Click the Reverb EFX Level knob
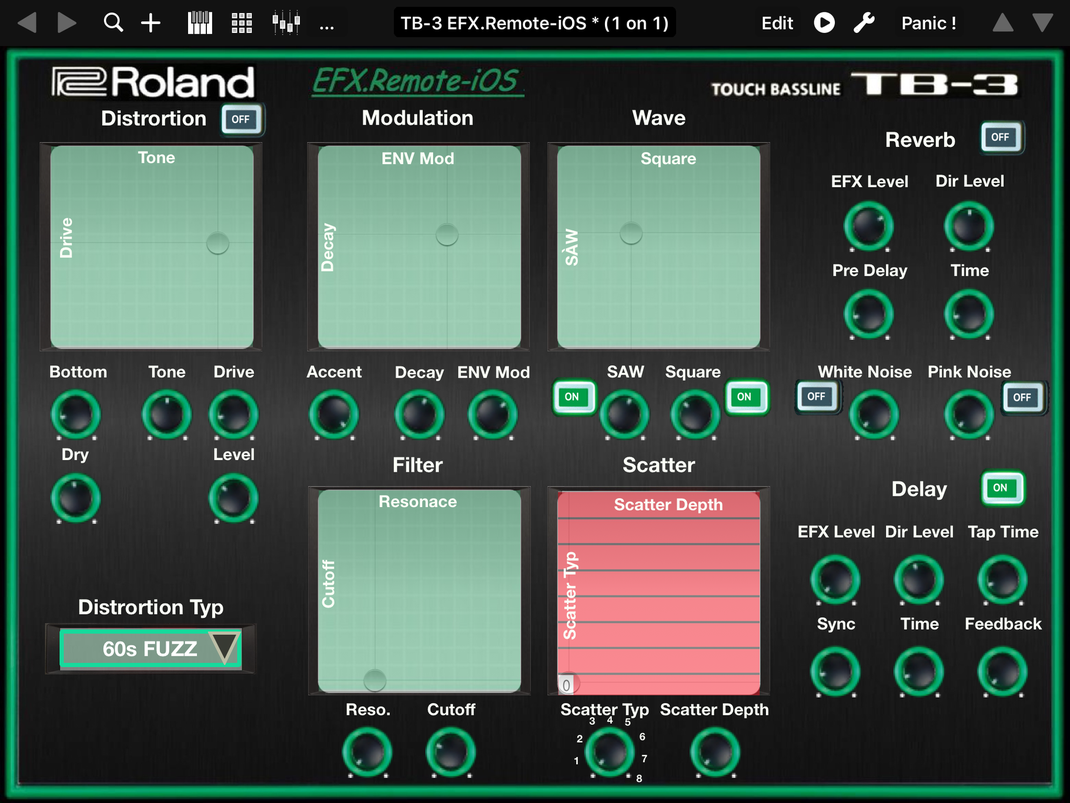The width and height of the screenshot is (1070, 803). click(x=869, y=226)
